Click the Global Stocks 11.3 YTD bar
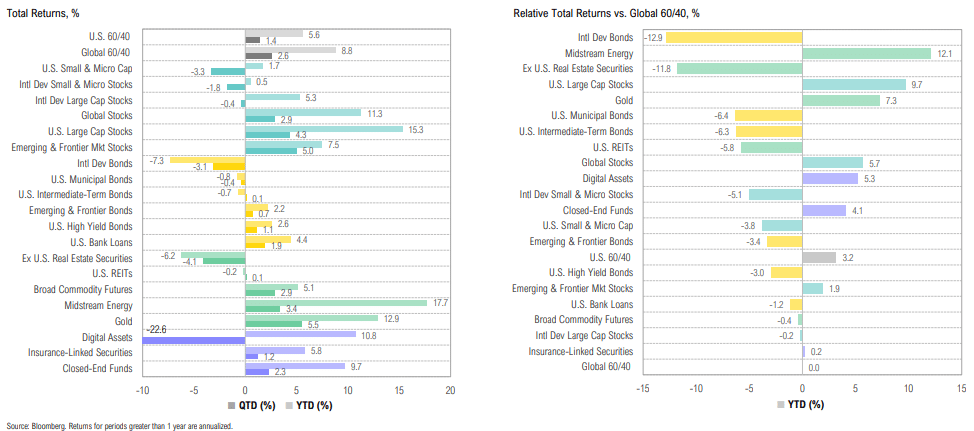The height and width of the screenshot is (431, 974). (304, 112)
